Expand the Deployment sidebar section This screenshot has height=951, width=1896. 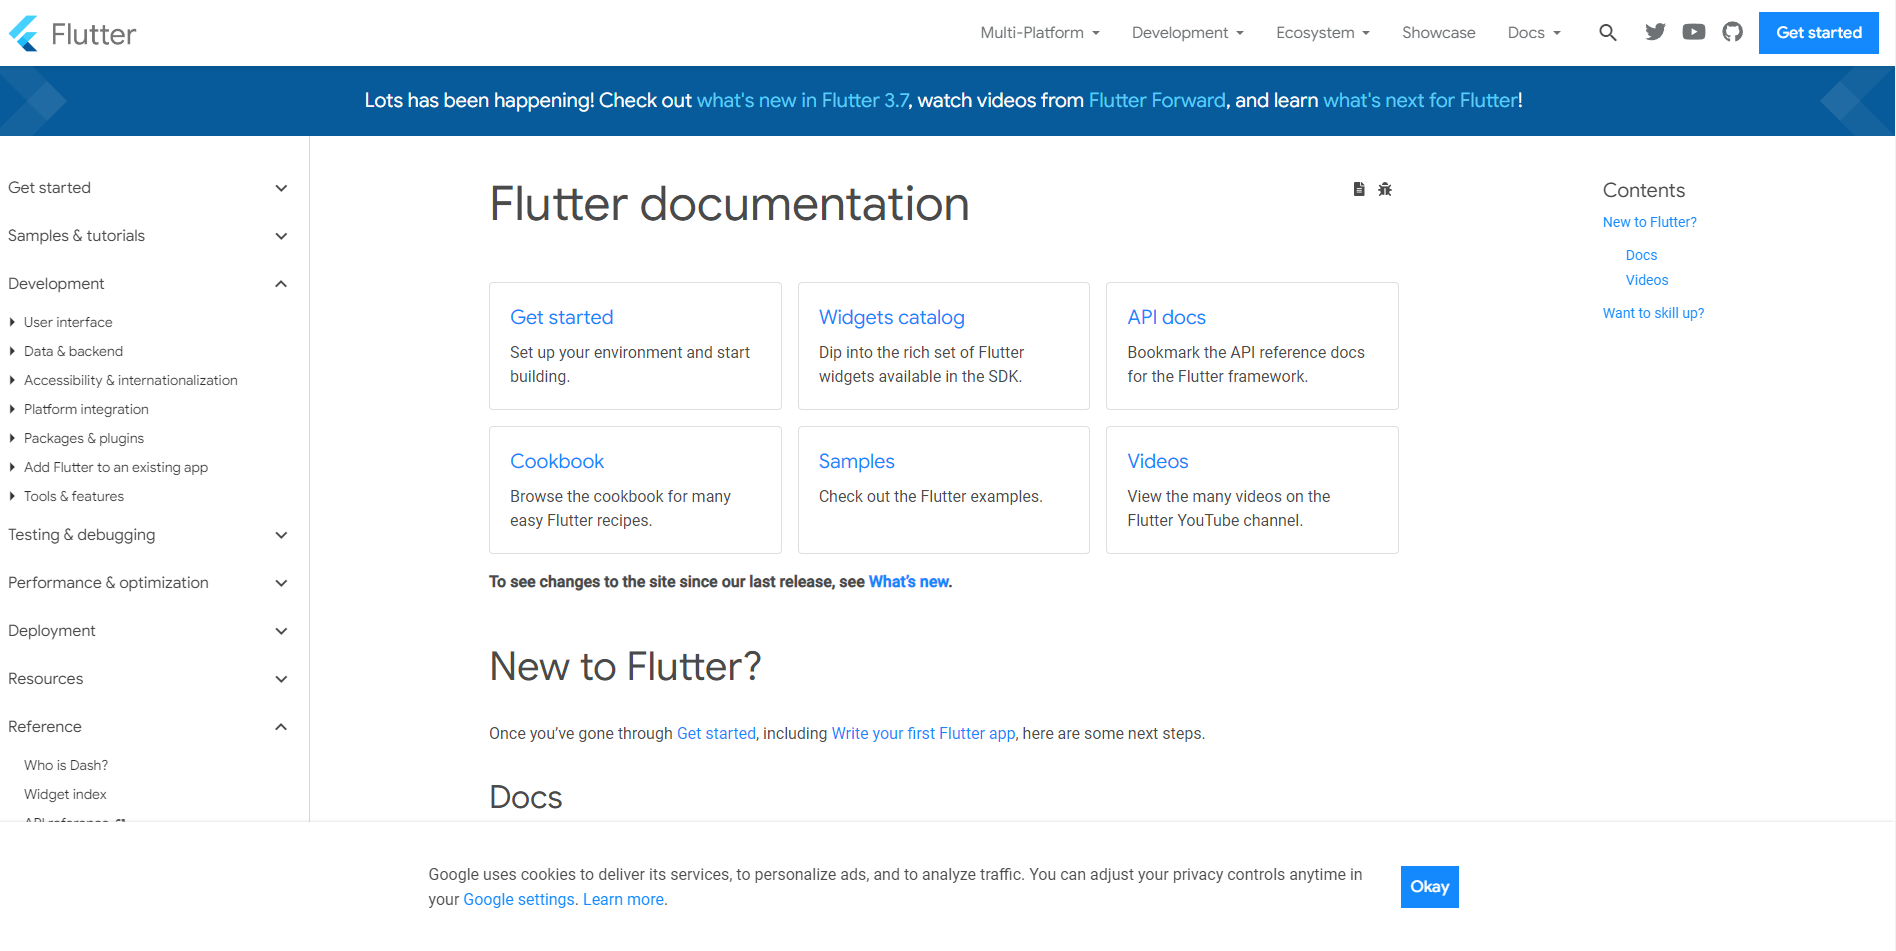(x=148, y=631)
